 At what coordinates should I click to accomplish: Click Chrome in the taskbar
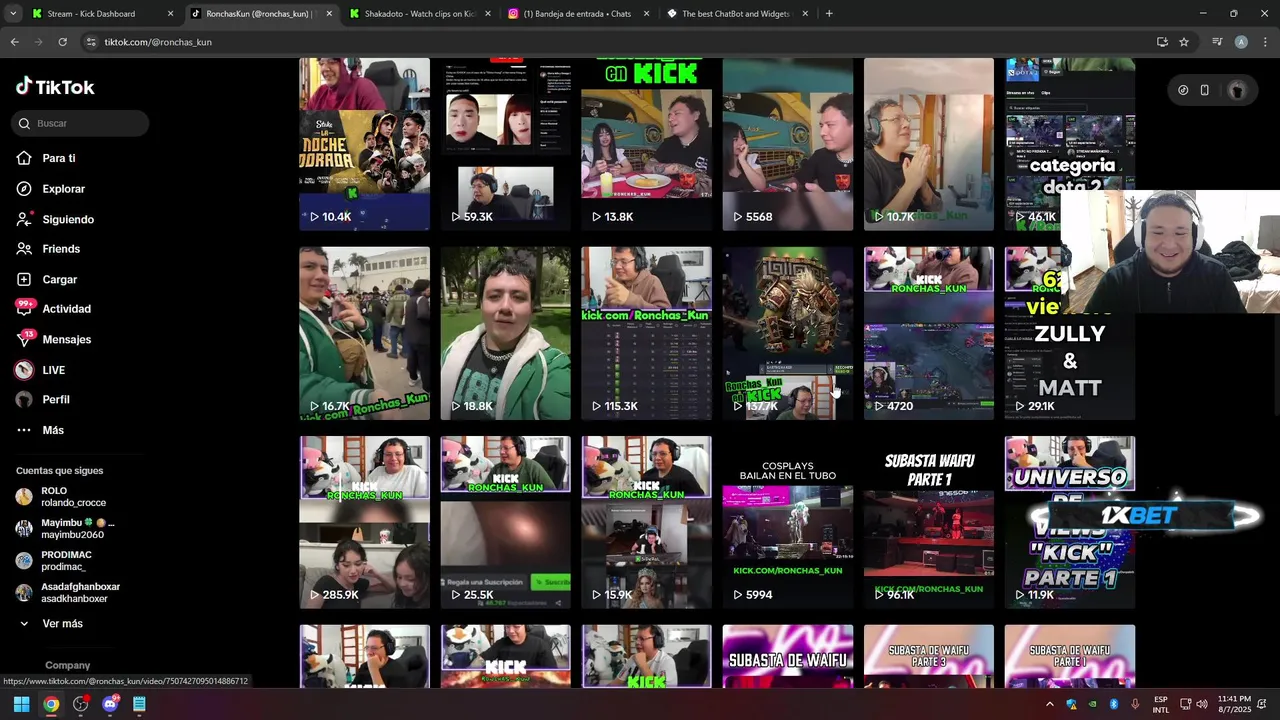[51, 704]
